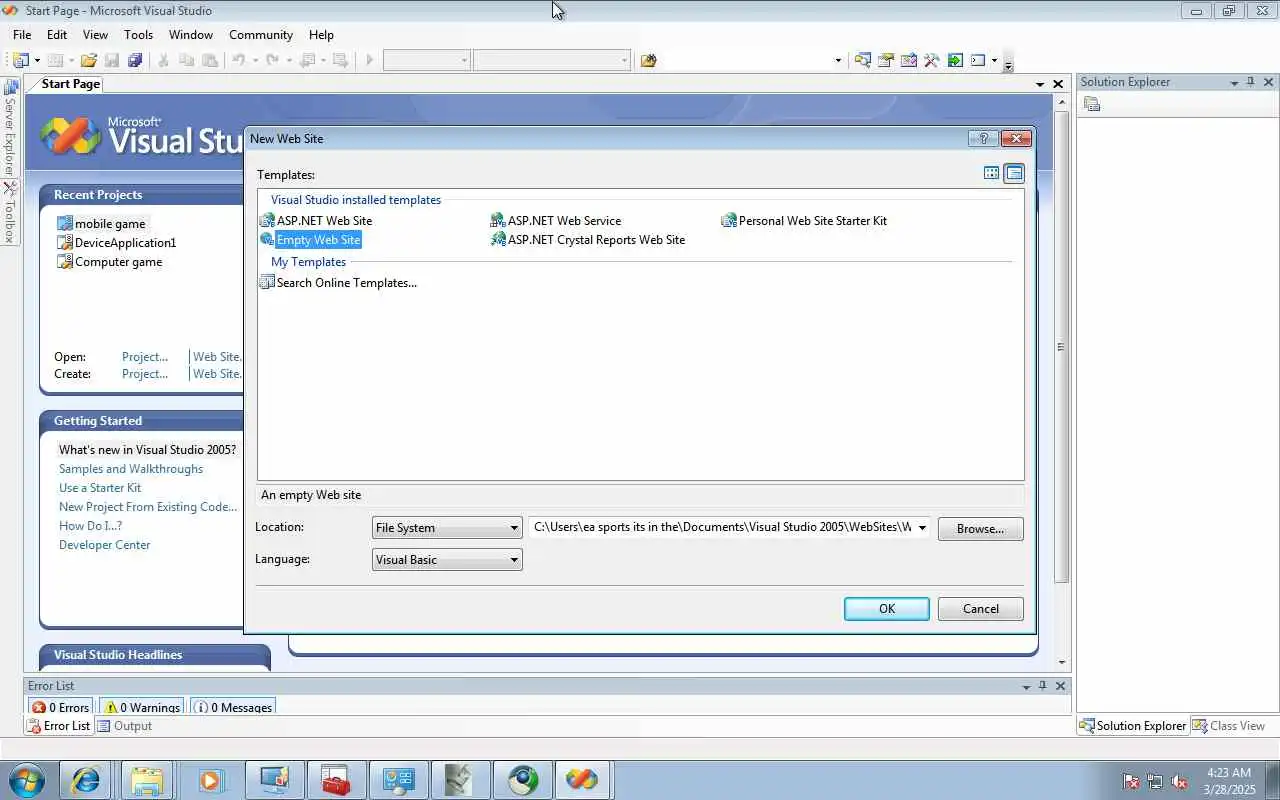Viewport: 1280px width, 800px height.
Task: Open the Properties Window toolbar icon
Action: pos(886,60)
